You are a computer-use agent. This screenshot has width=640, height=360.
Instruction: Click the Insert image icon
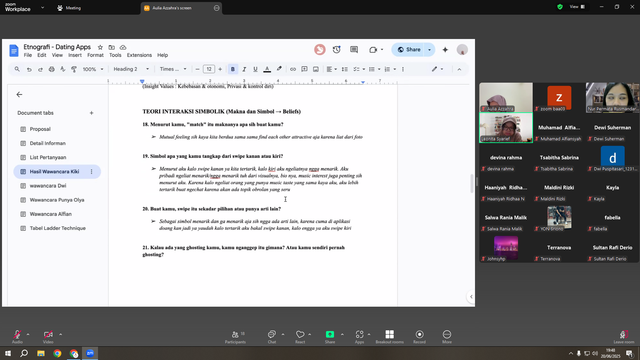(x=316, y=69)
